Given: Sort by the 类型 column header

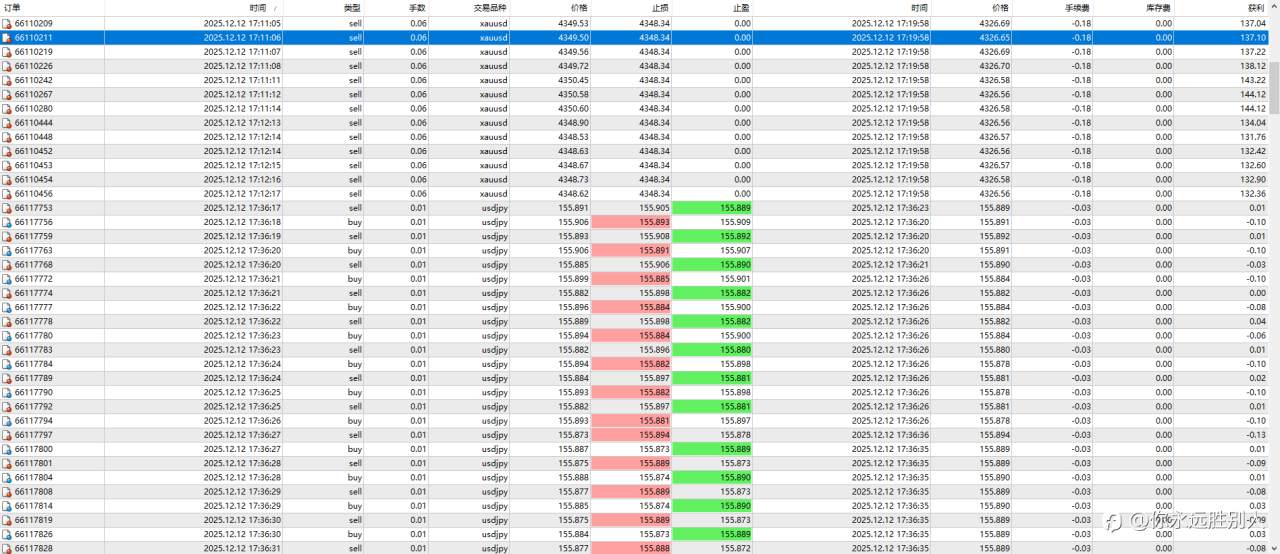Looking at the screenshot, I should (352, 8).
